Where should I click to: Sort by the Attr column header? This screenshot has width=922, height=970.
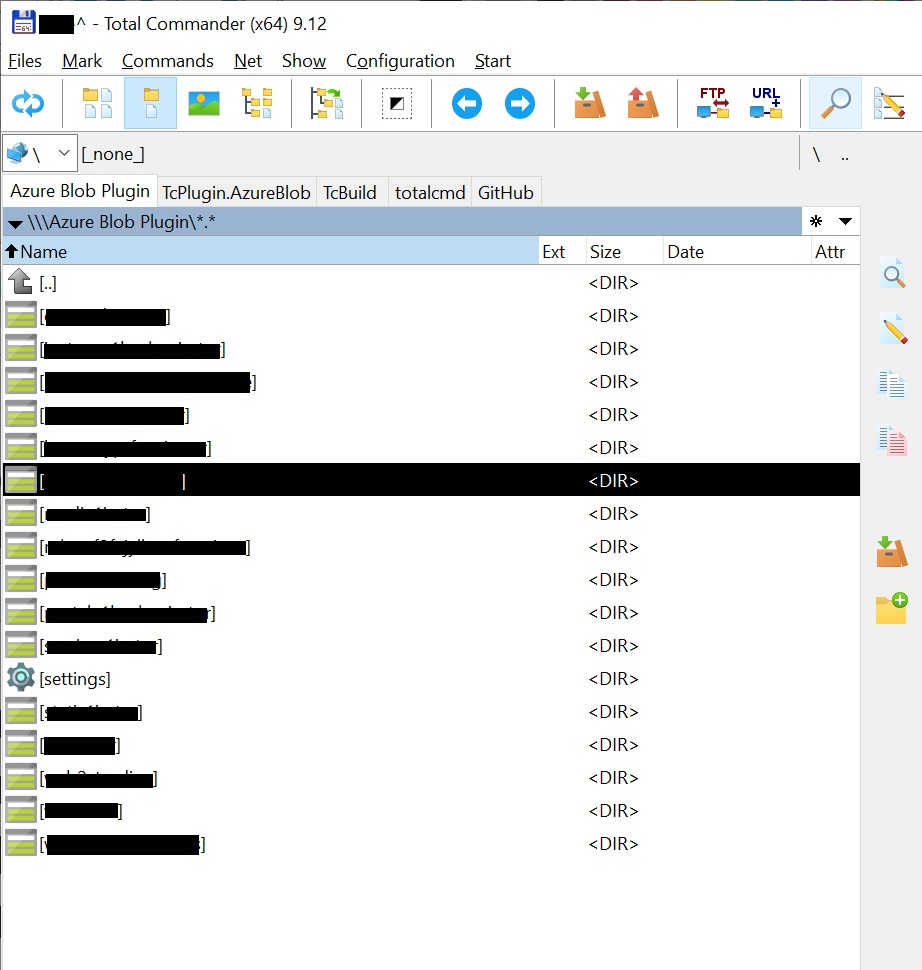pos(835,252)
